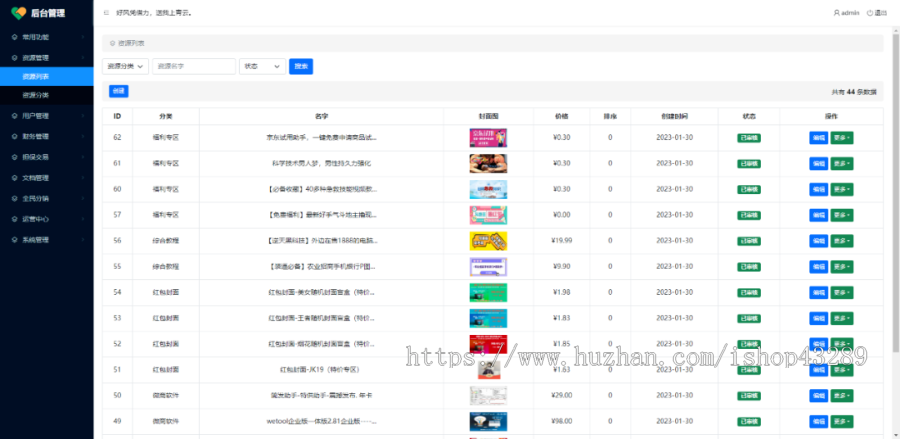Click the name starting 【必备收藏】40多种
900x439 pixels.
point(321,189)
